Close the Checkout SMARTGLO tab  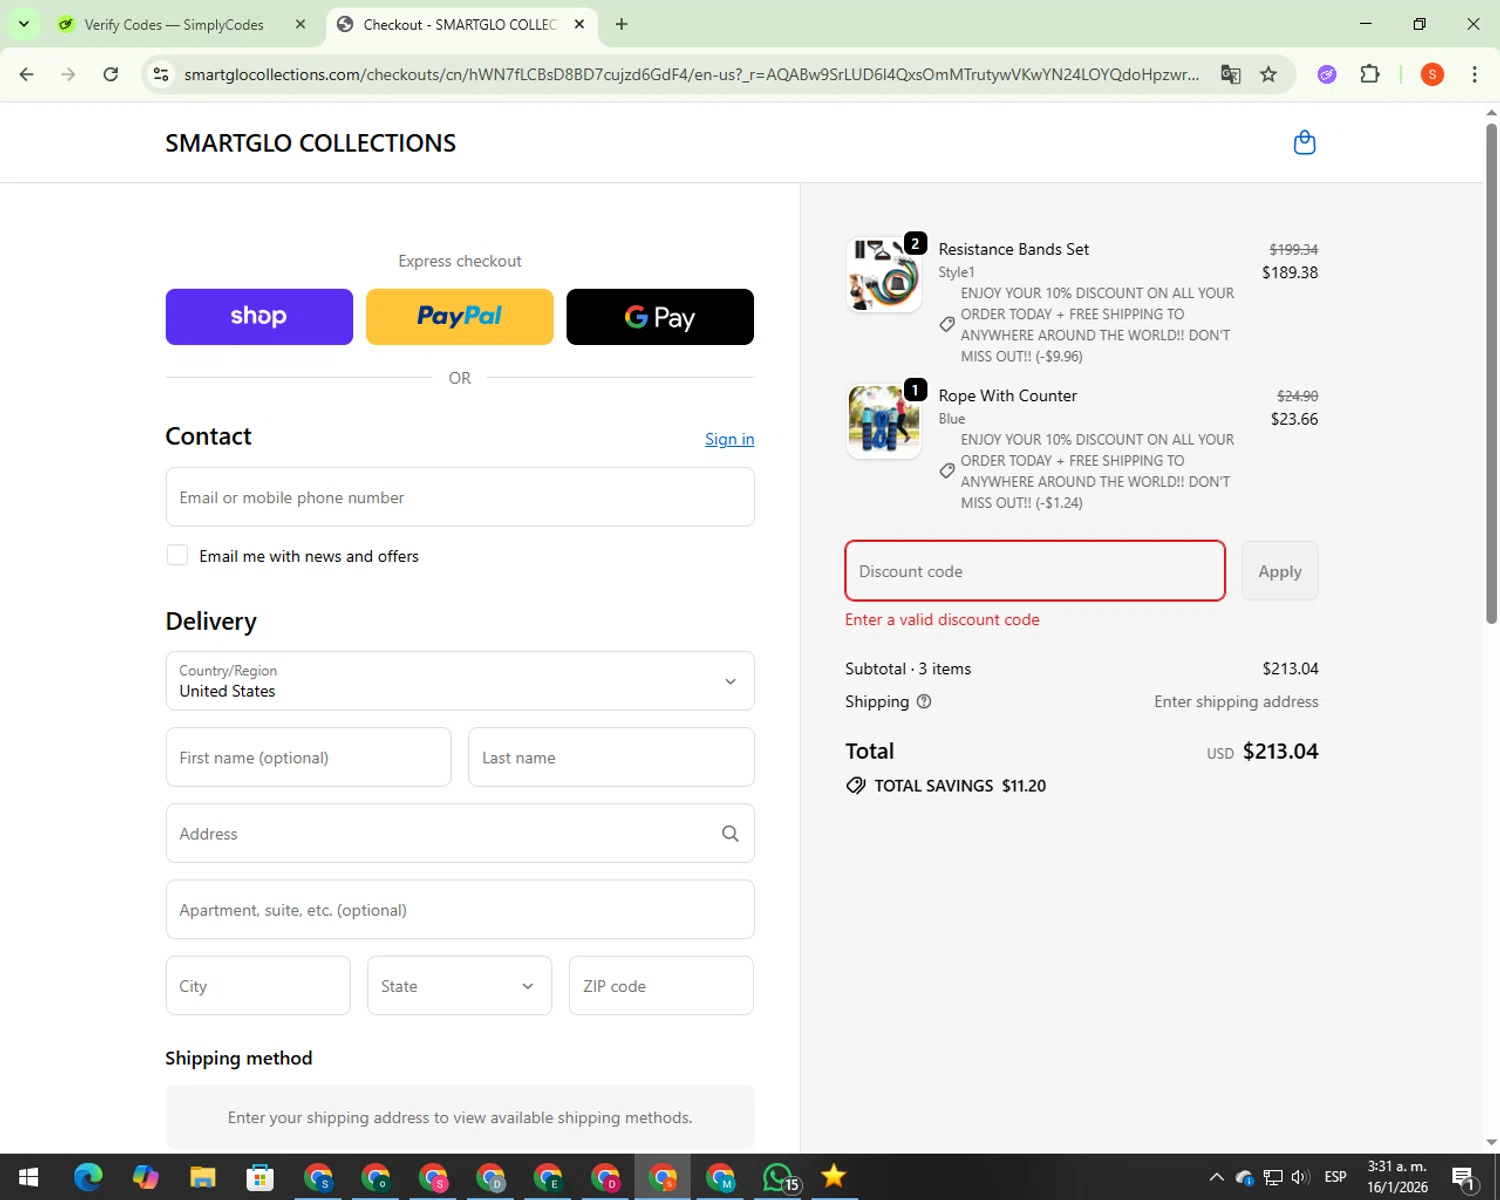(x=579, y=24)
